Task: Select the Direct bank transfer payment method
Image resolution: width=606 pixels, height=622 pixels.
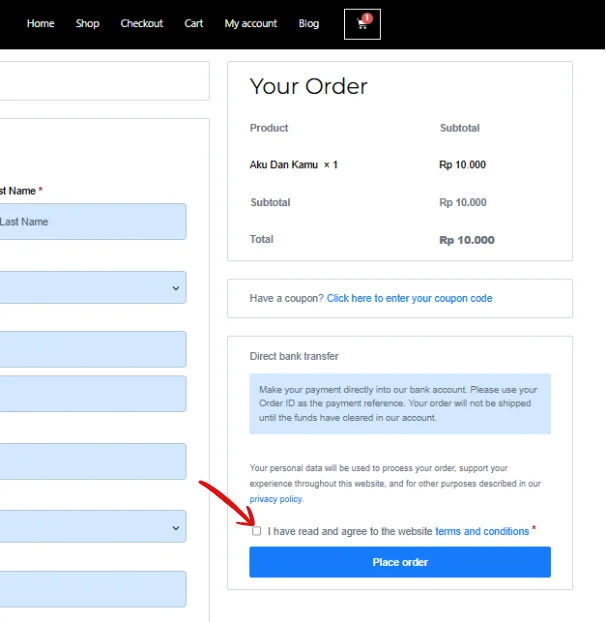Action: (294, 356)
